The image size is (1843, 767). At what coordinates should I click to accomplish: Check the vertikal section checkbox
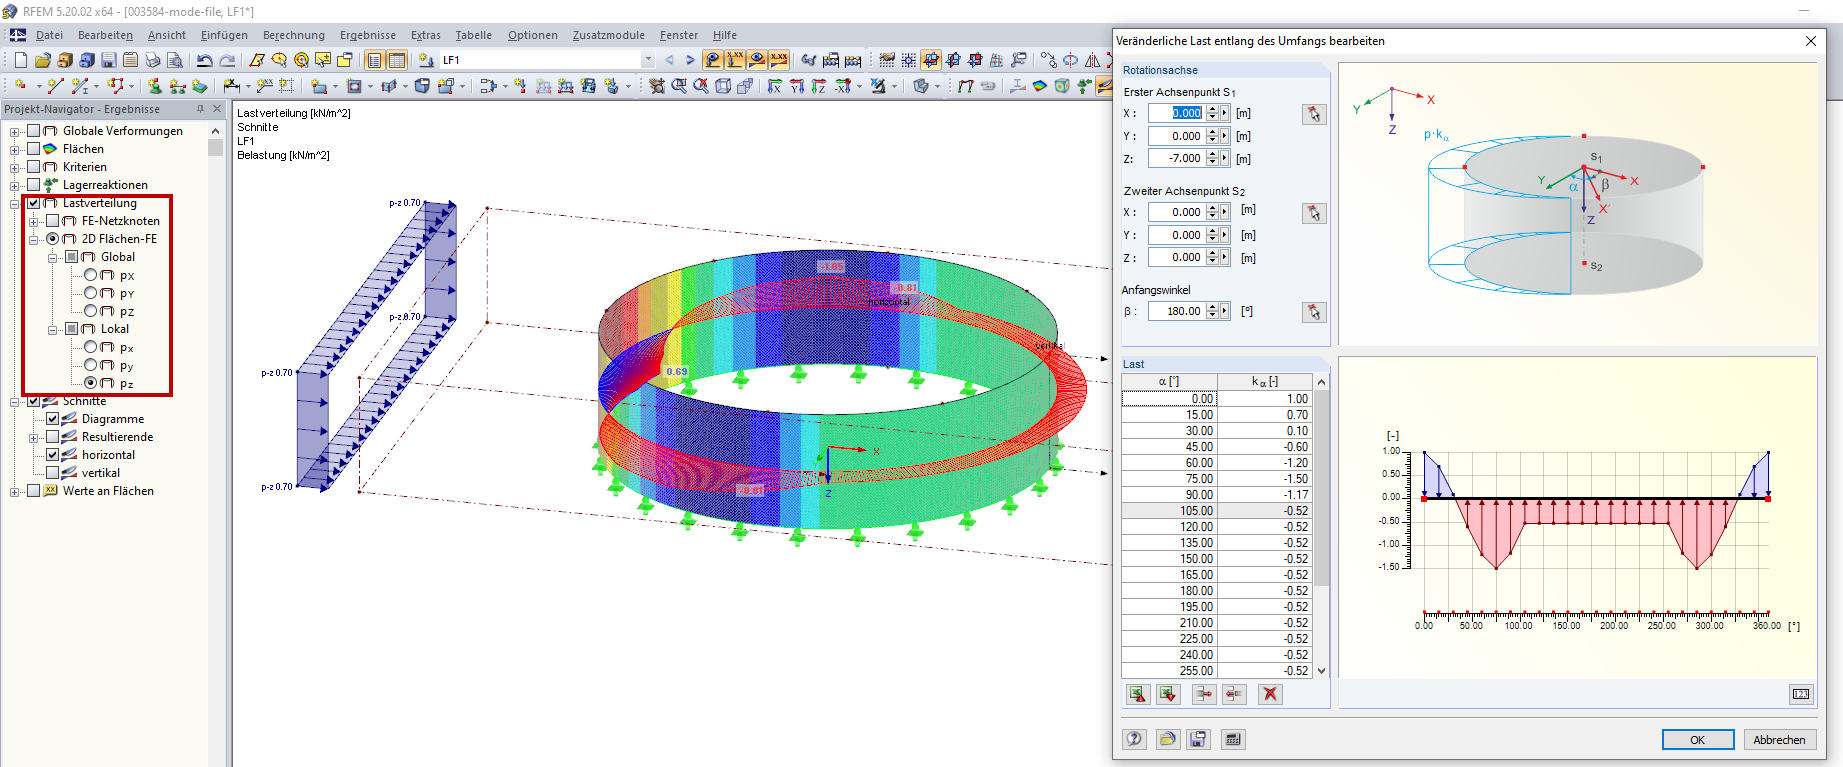tap(53, 473)
